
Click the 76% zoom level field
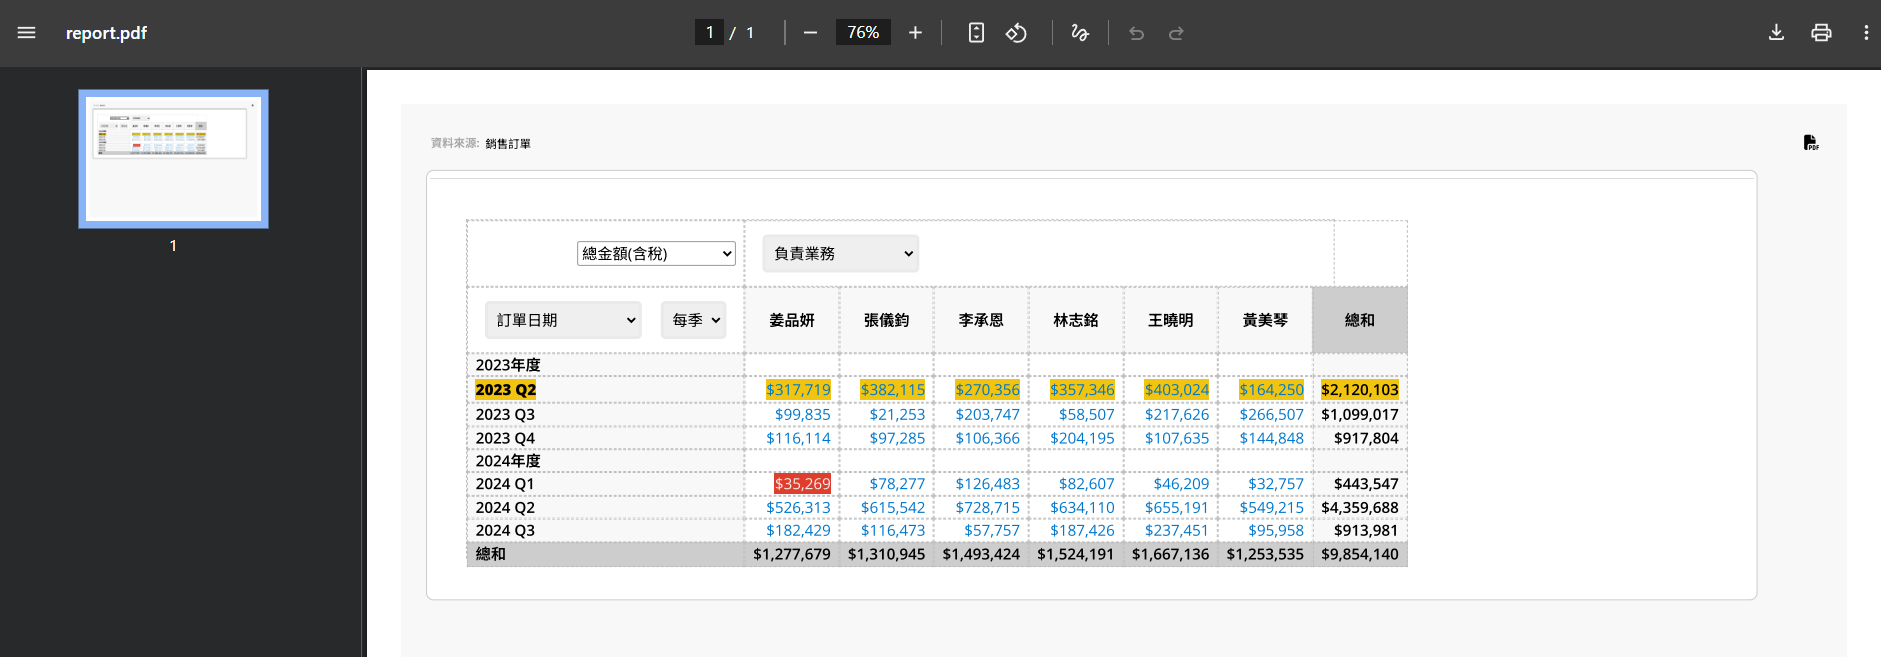pos(863,33)
